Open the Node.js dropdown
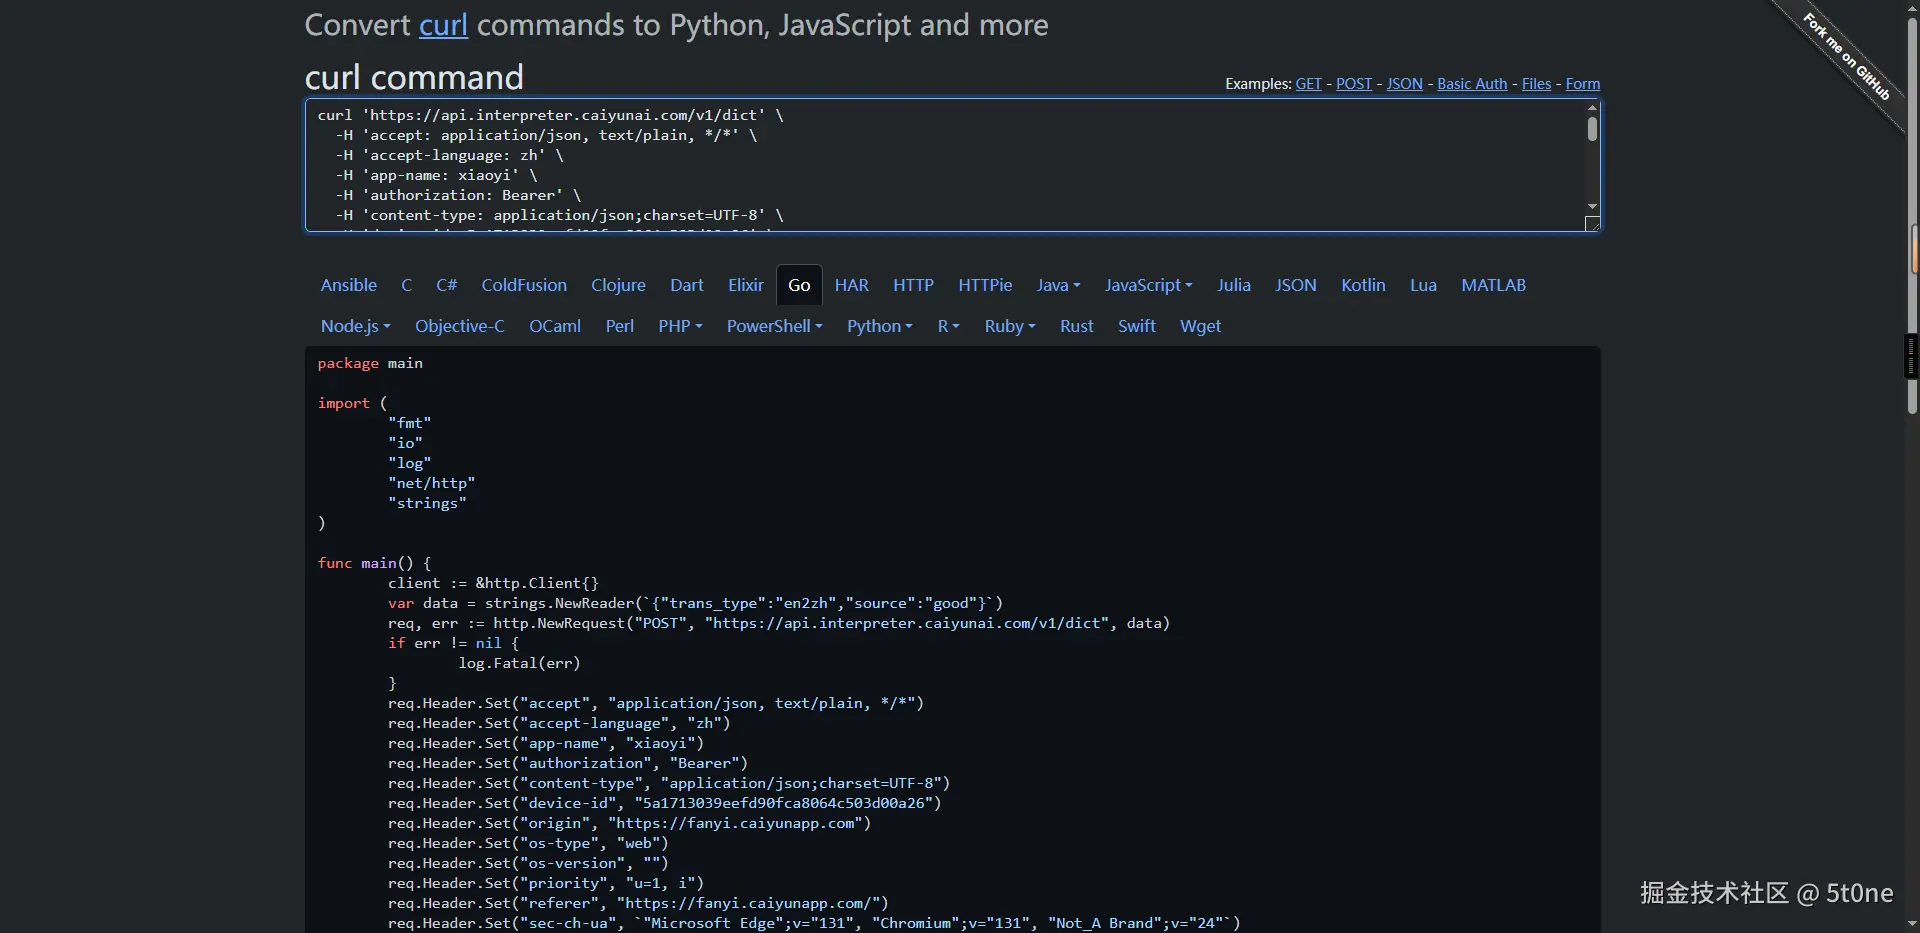Image resolution: width=1920 pixels, height=933 pixels. tap(355, 326)
